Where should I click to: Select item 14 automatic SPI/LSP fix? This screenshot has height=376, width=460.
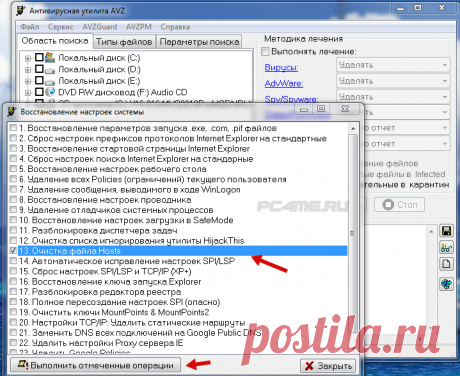pyautogui.click(x=127, y=261)
